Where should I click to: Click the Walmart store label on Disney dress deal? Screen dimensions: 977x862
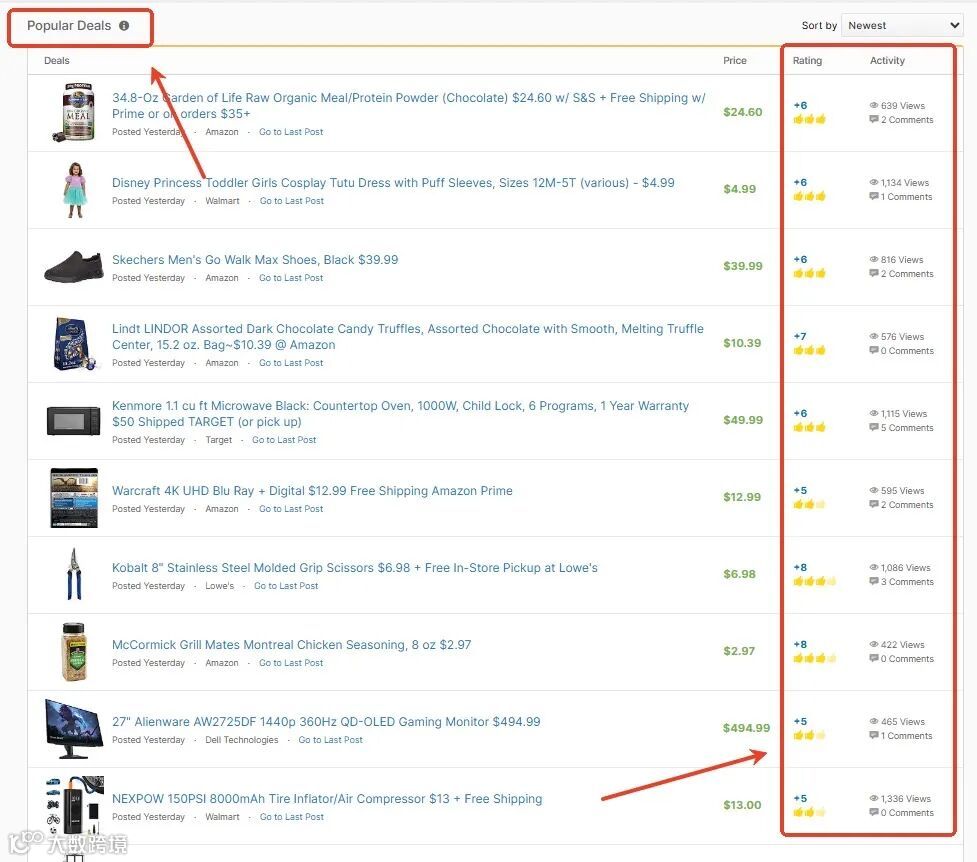click(222, 201)
